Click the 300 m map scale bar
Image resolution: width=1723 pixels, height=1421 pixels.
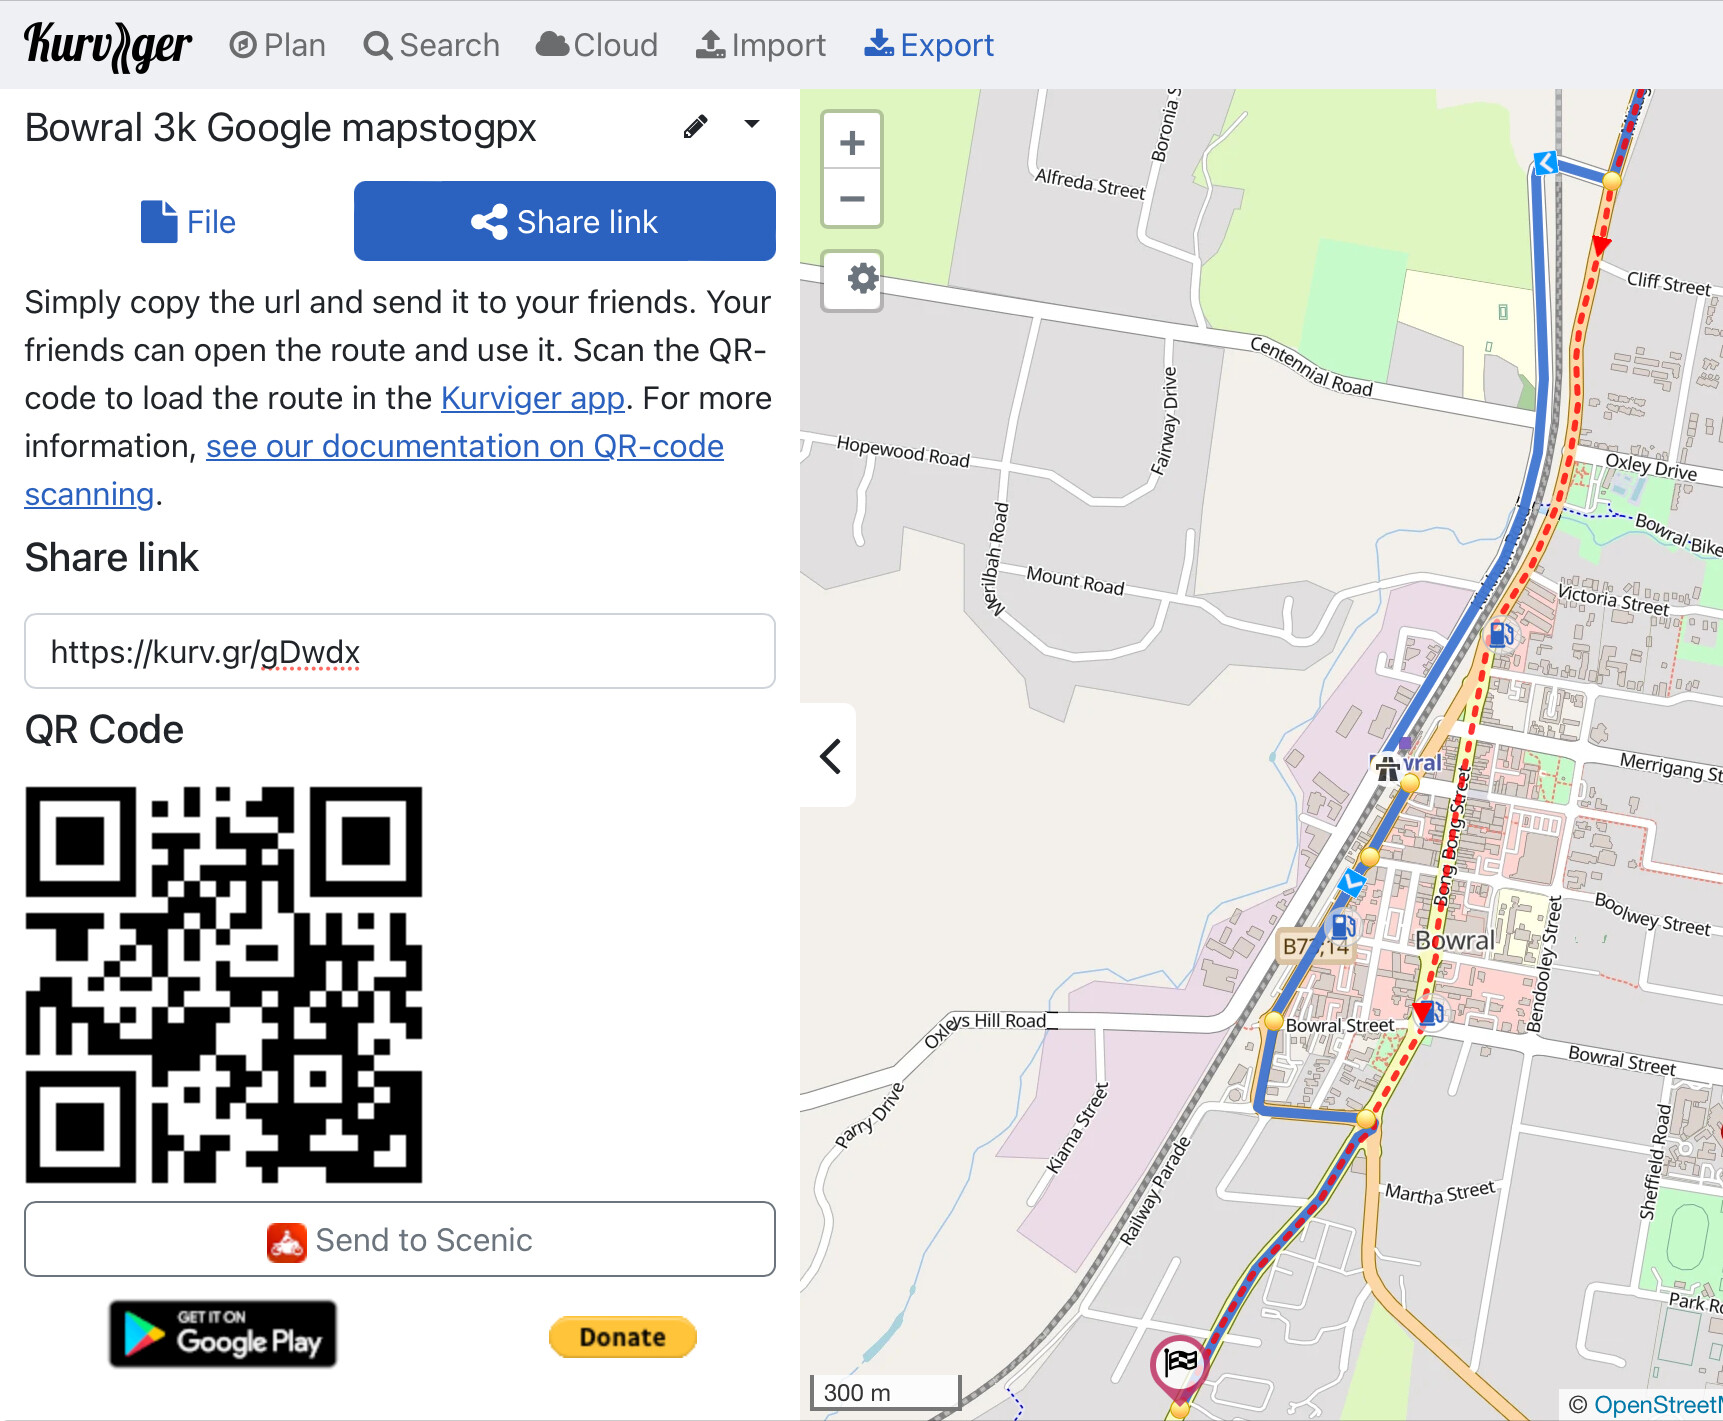[x=885, y=1392]
